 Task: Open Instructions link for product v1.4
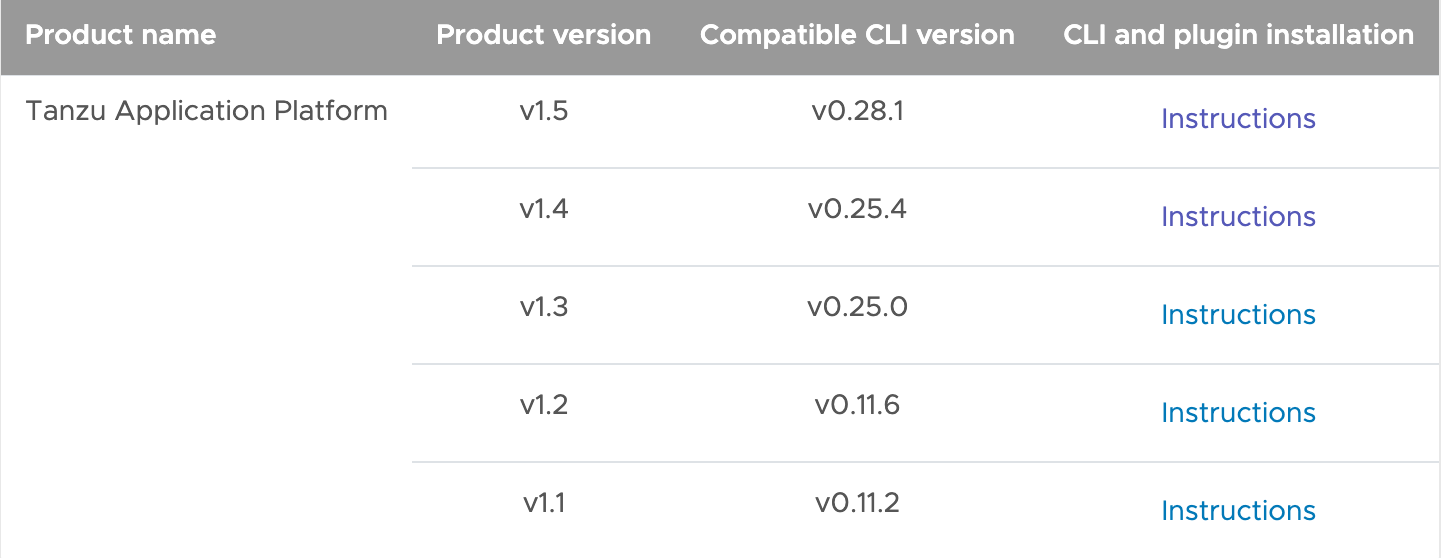click(x=1238, y=217)
